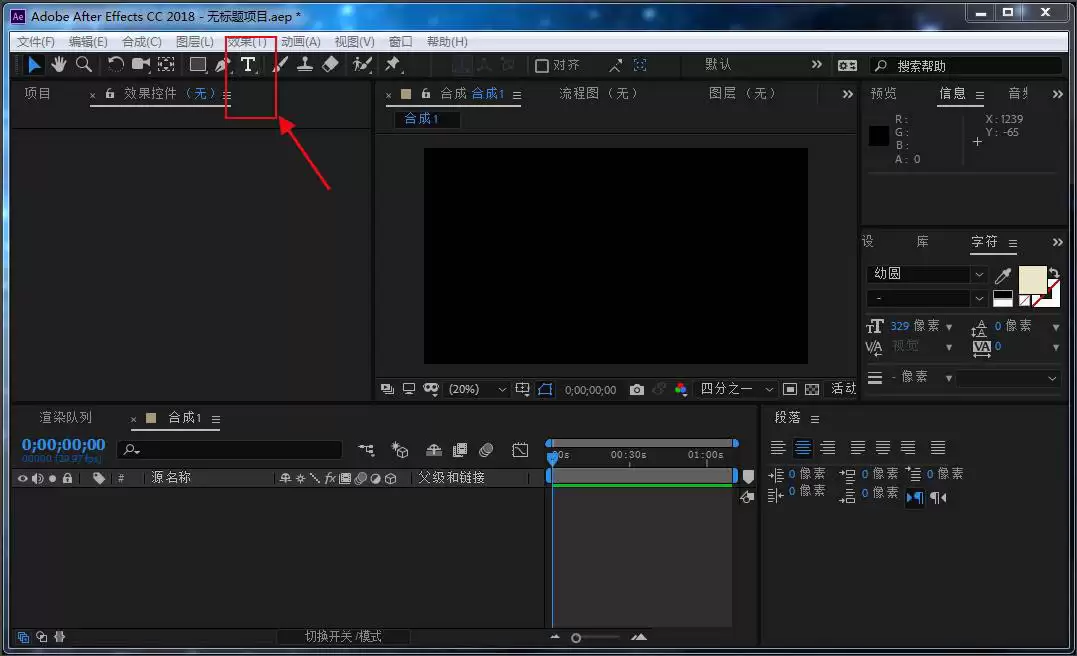Image resolution: width=1077 pixels, height=656 pixels.
Task: Select the Puppet Pin tool
Action: (392, 65)
